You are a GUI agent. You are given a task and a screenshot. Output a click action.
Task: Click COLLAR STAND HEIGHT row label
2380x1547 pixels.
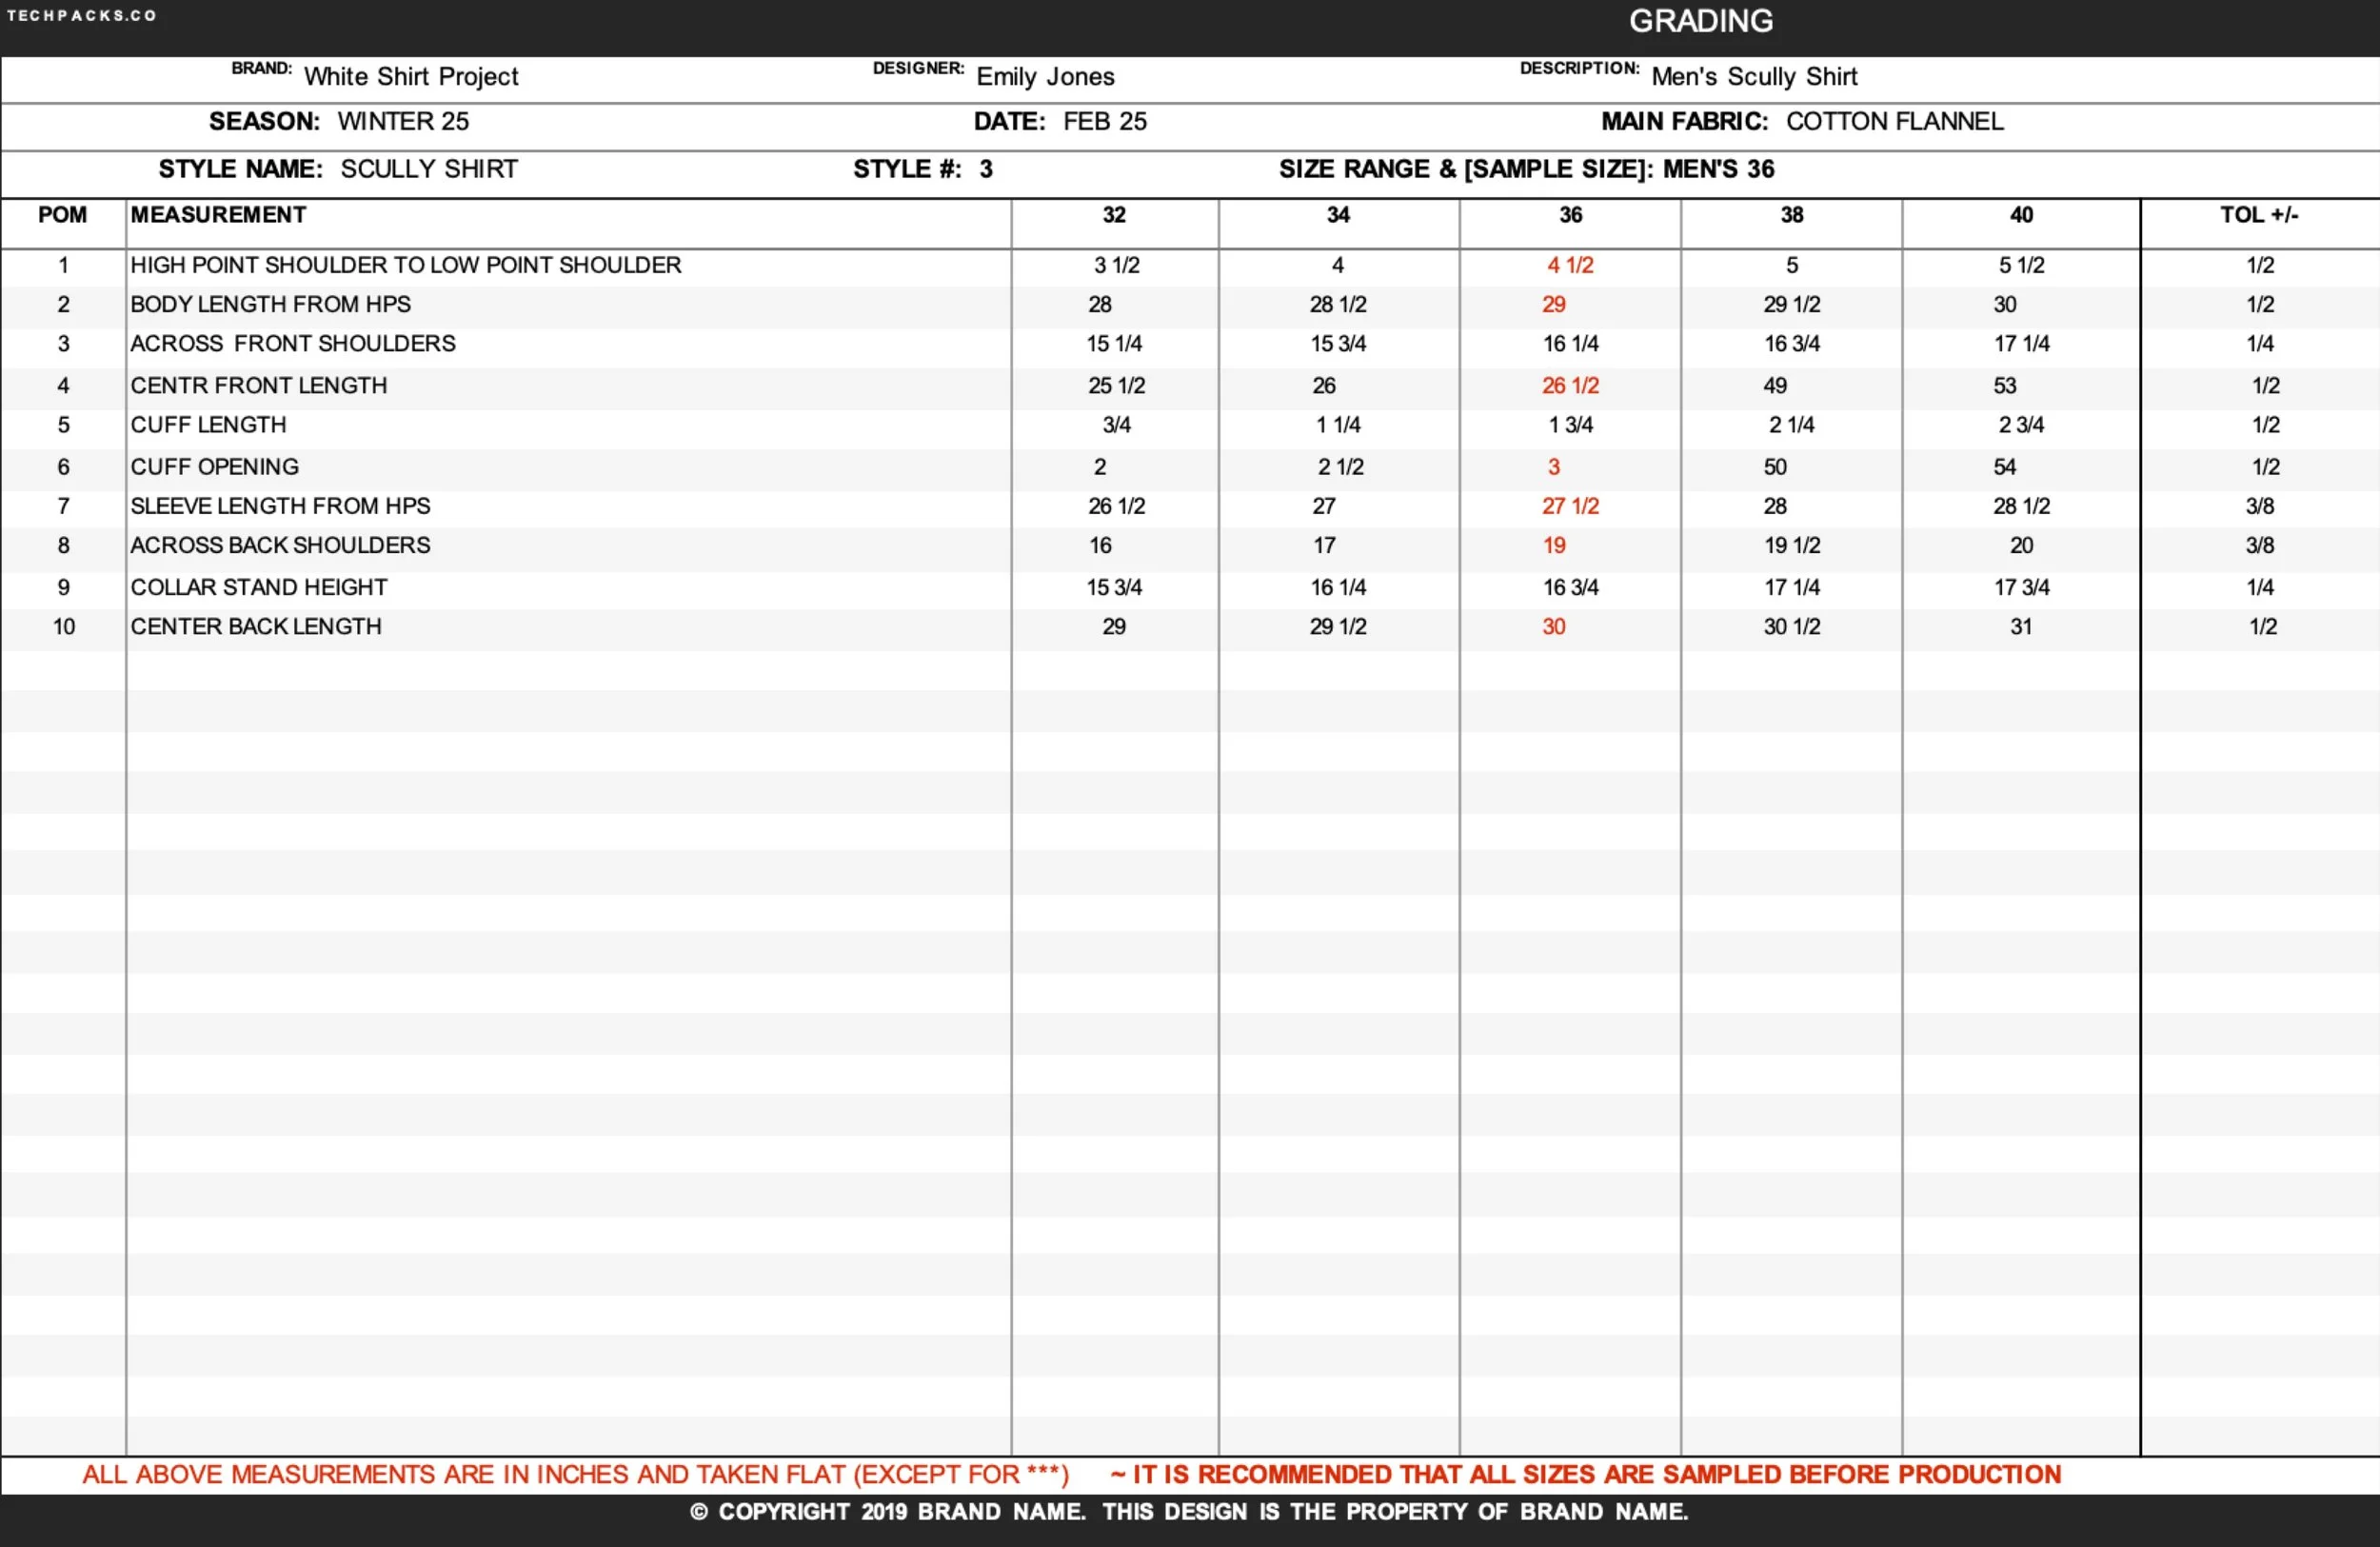pyautogui.click(x=258, y=587)
